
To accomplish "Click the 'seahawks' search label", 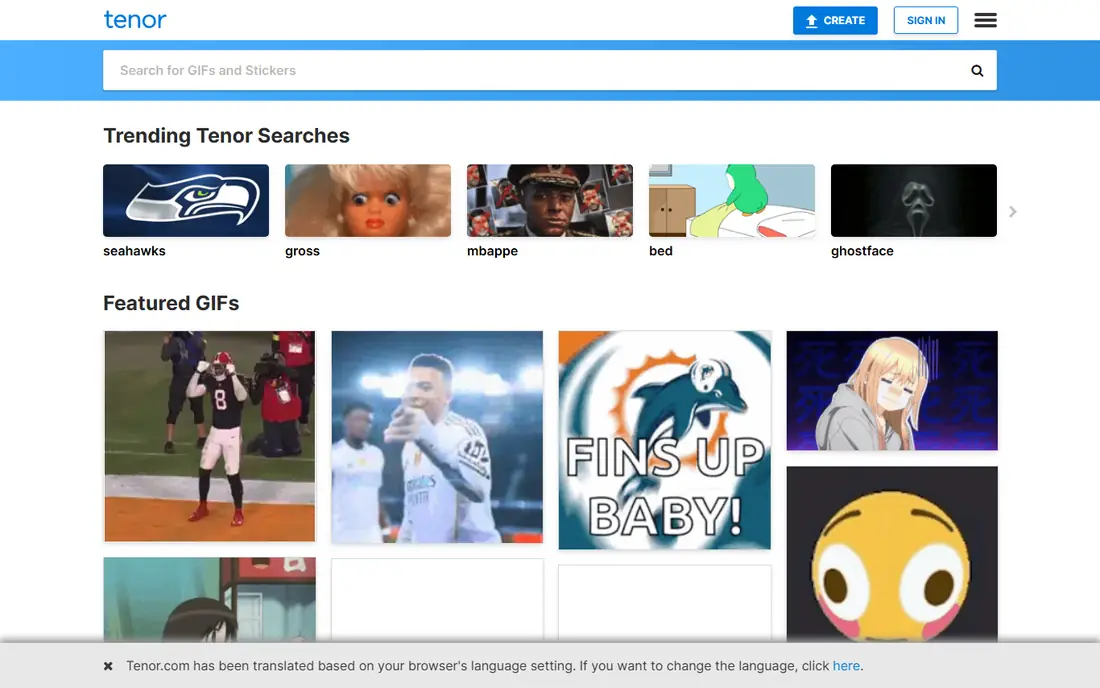I will coord(134,251).
